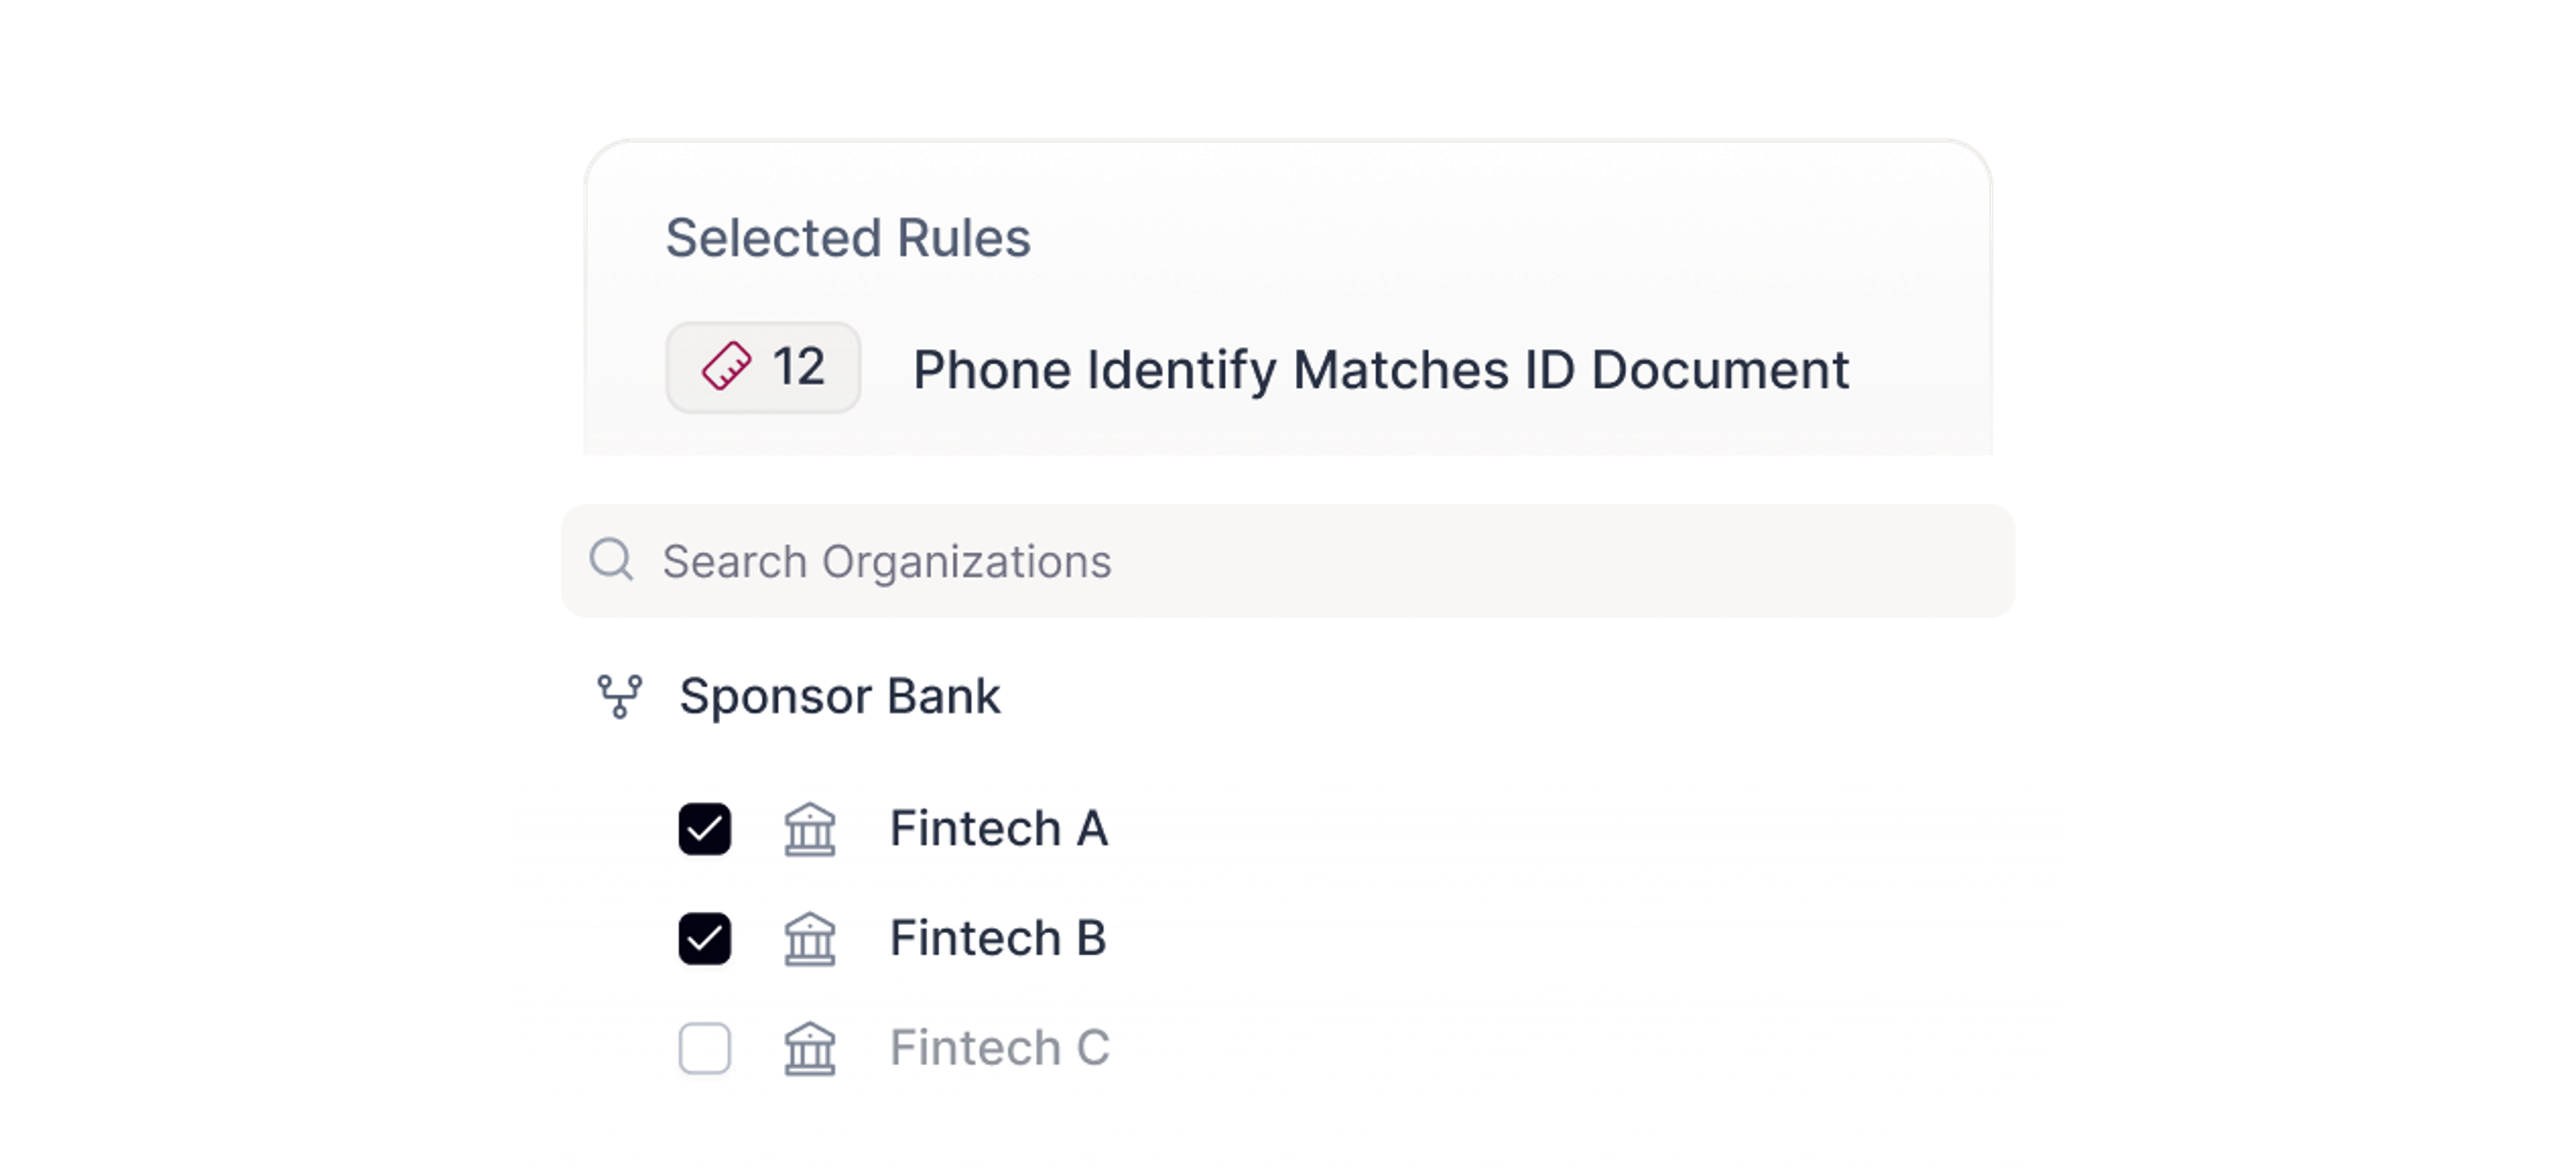Screen dimensions: 2576x1174
Task: Click the magnifying glass search icon
Action: [x=611, y=560]
